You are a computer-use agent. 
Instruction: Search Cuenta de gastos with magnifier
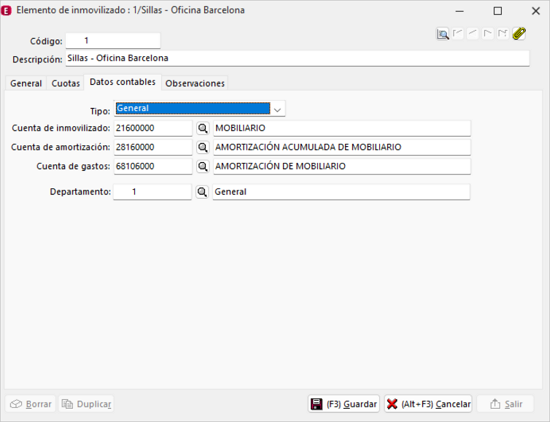(x=202, y=166)
